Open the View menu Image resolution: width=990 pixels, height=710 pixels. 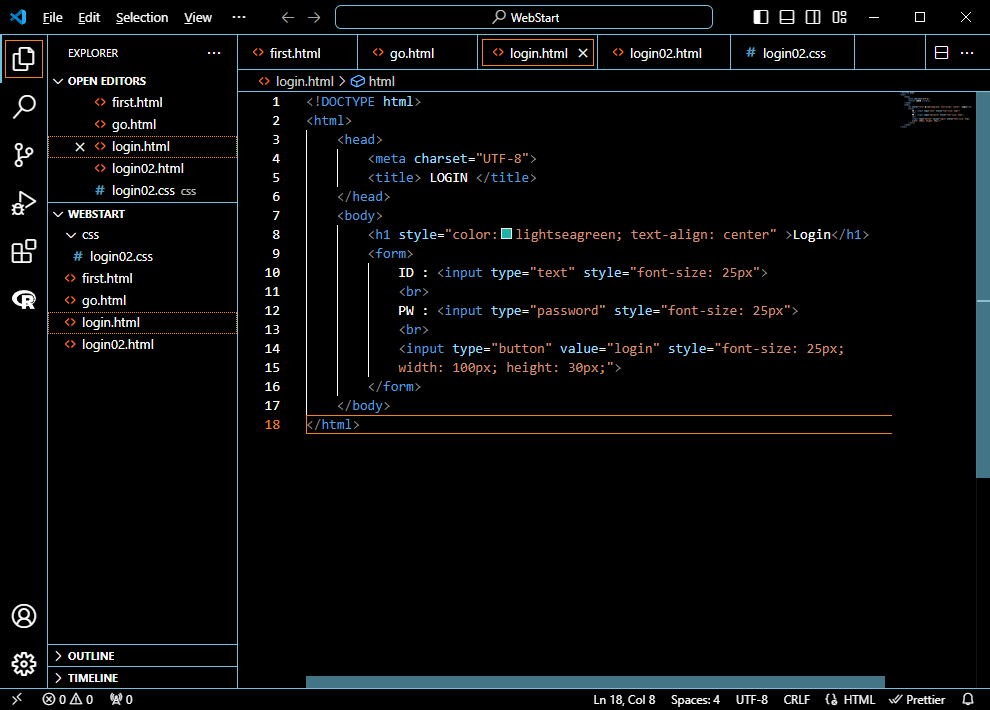click(x=198, y=18)
